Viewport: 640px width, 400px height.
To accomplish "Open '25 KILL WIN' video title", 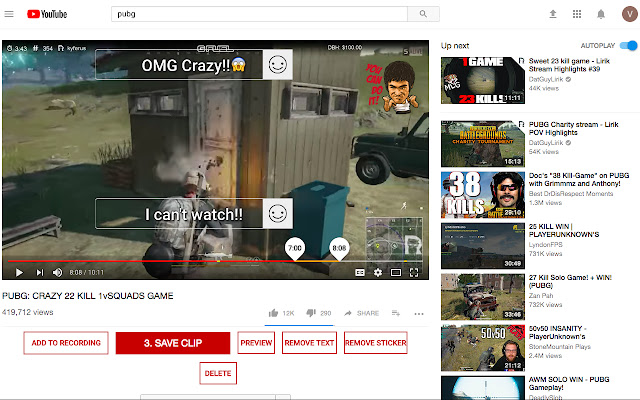I will click(564, 230).
